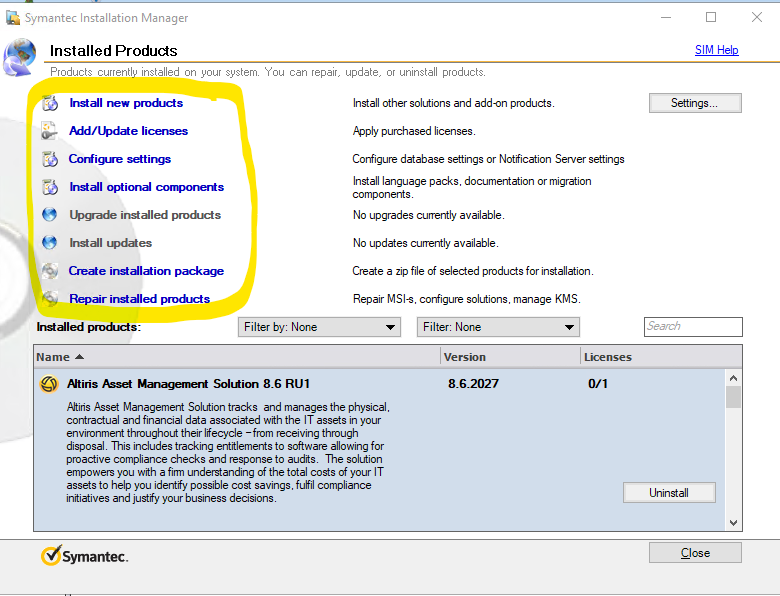
Task: Click into the Search field
Action: click(693, 326)
